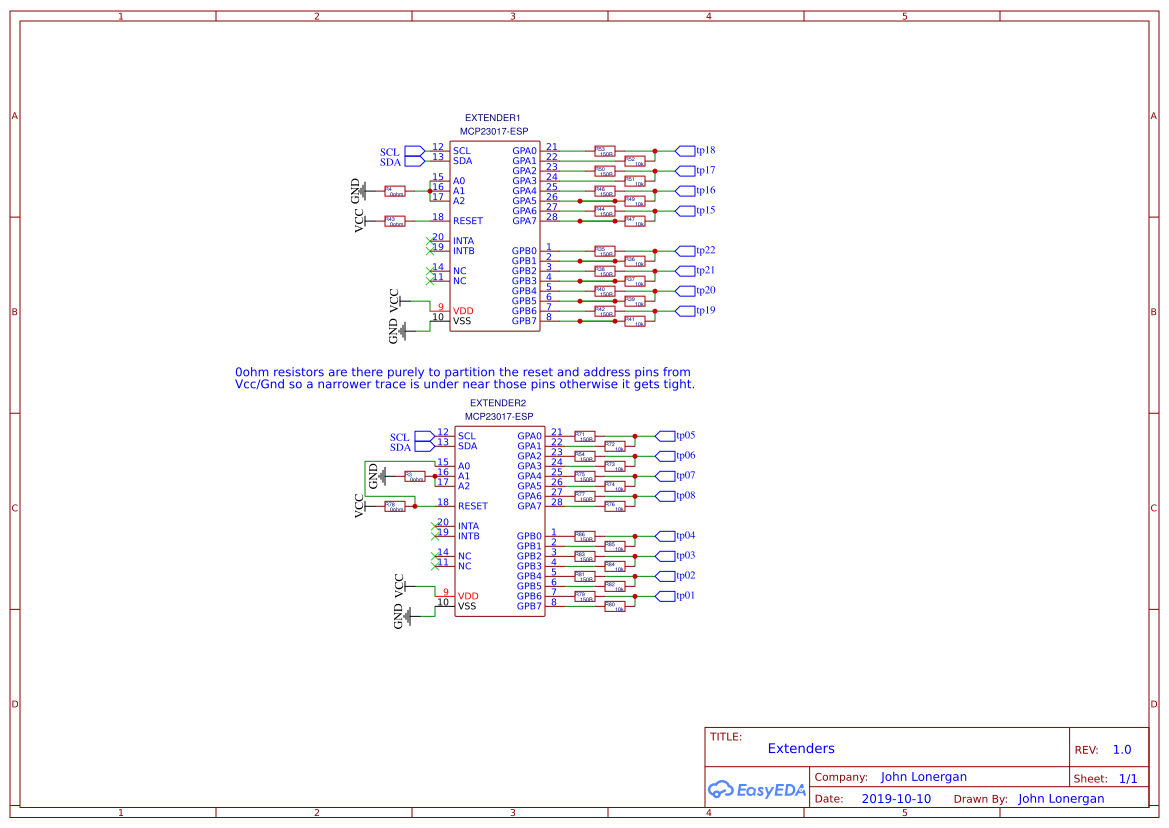The image size is (1169, 828).
Task: Select resistor R43 on EXTENDER1 RESET line
Action: tap(395, 221)
